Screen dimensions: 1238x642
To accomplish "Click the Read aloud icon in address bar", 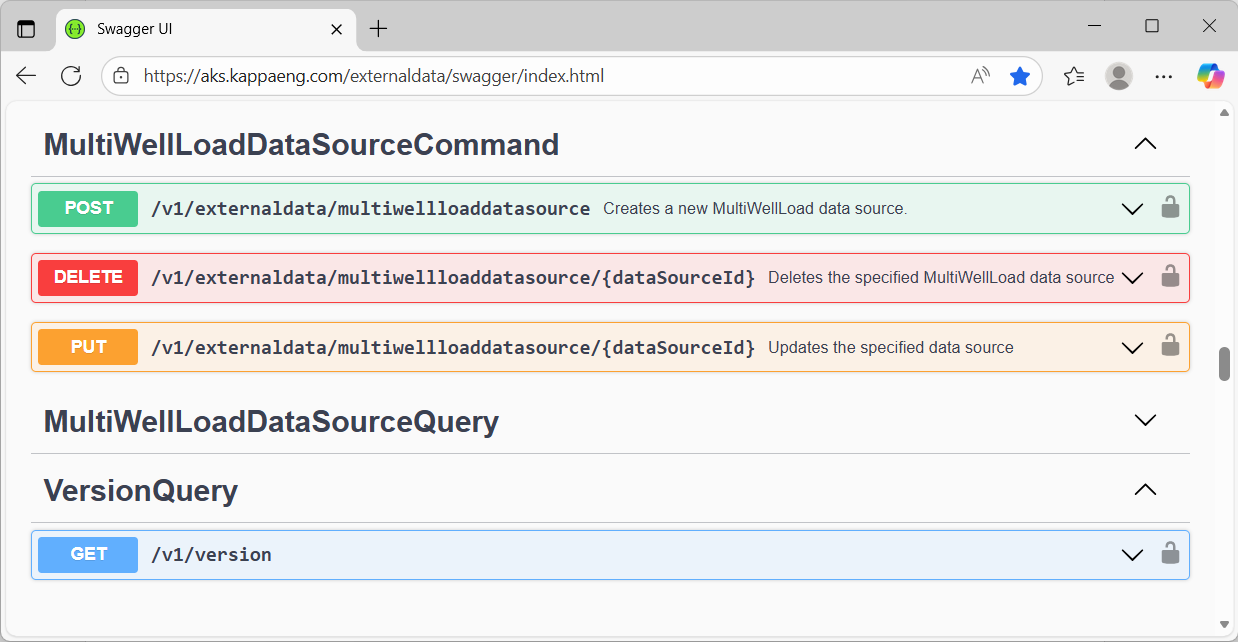I will click(x=980, y=76).
